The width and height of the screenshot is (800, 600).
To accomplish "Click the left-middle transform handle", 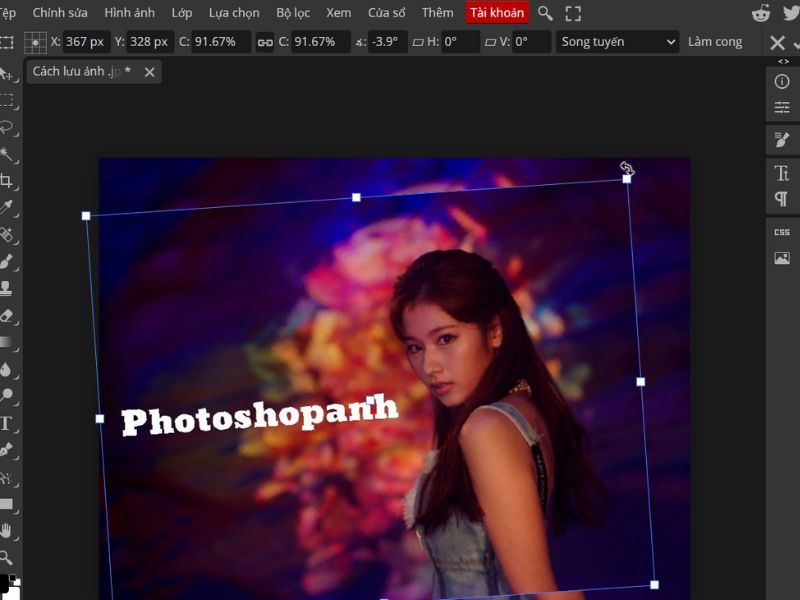I will [x=99, y=419].
